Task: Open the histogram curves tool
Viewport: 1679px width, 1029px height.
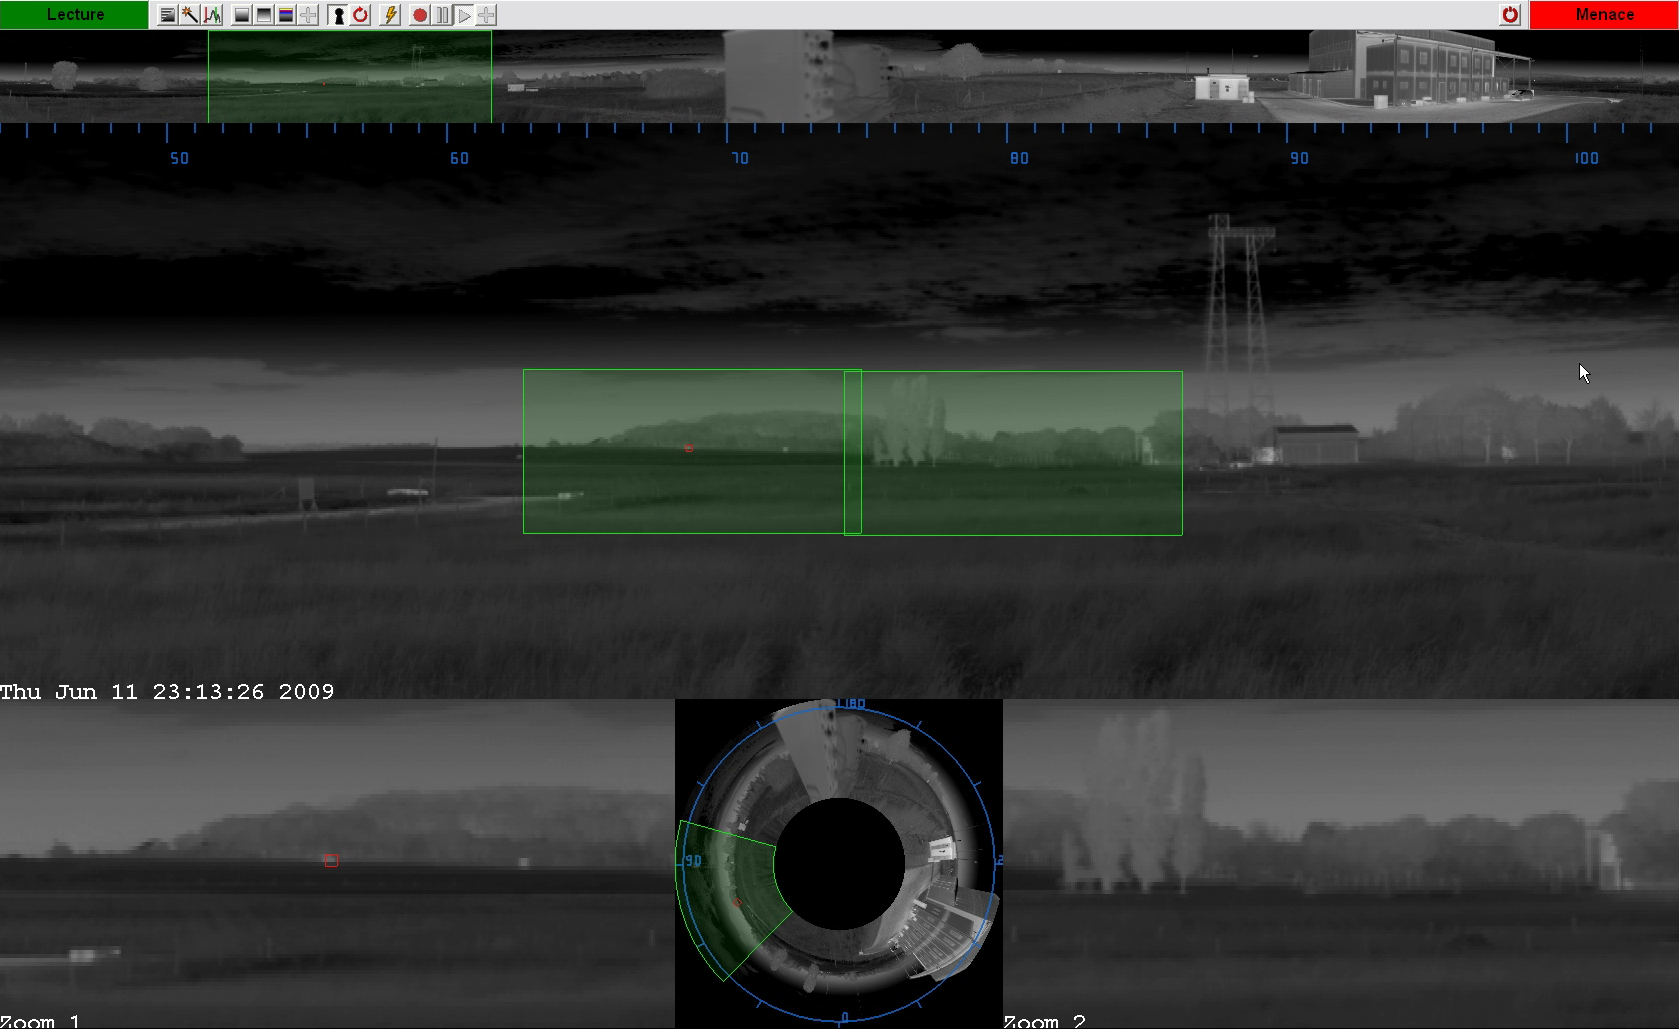Action: coord(211,14)
